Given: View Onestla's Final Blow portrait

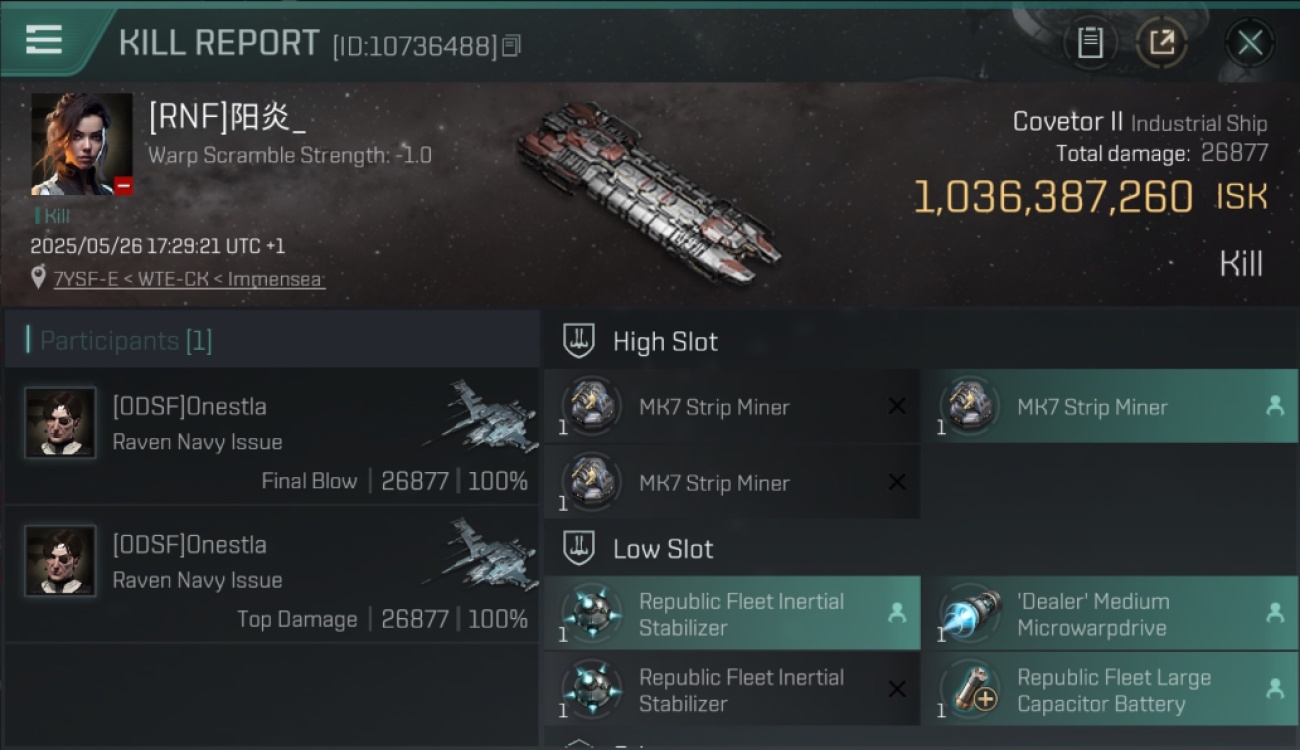Looking at the screenshot, I should pyautogui.click(x=60, y=423).
